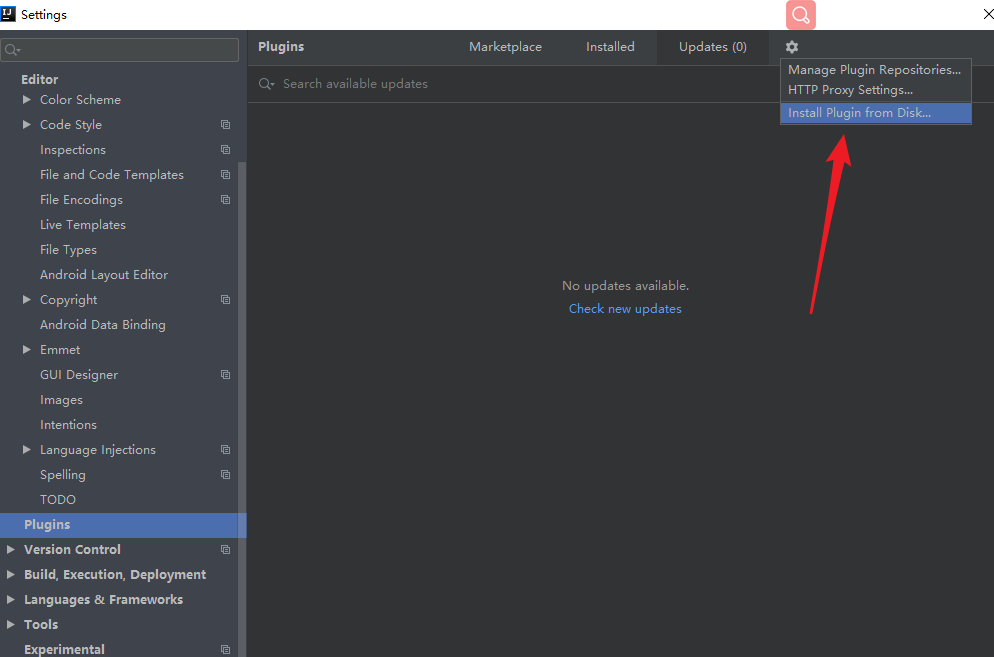Click the pink magnifier search icon

(x=801, y=15)
